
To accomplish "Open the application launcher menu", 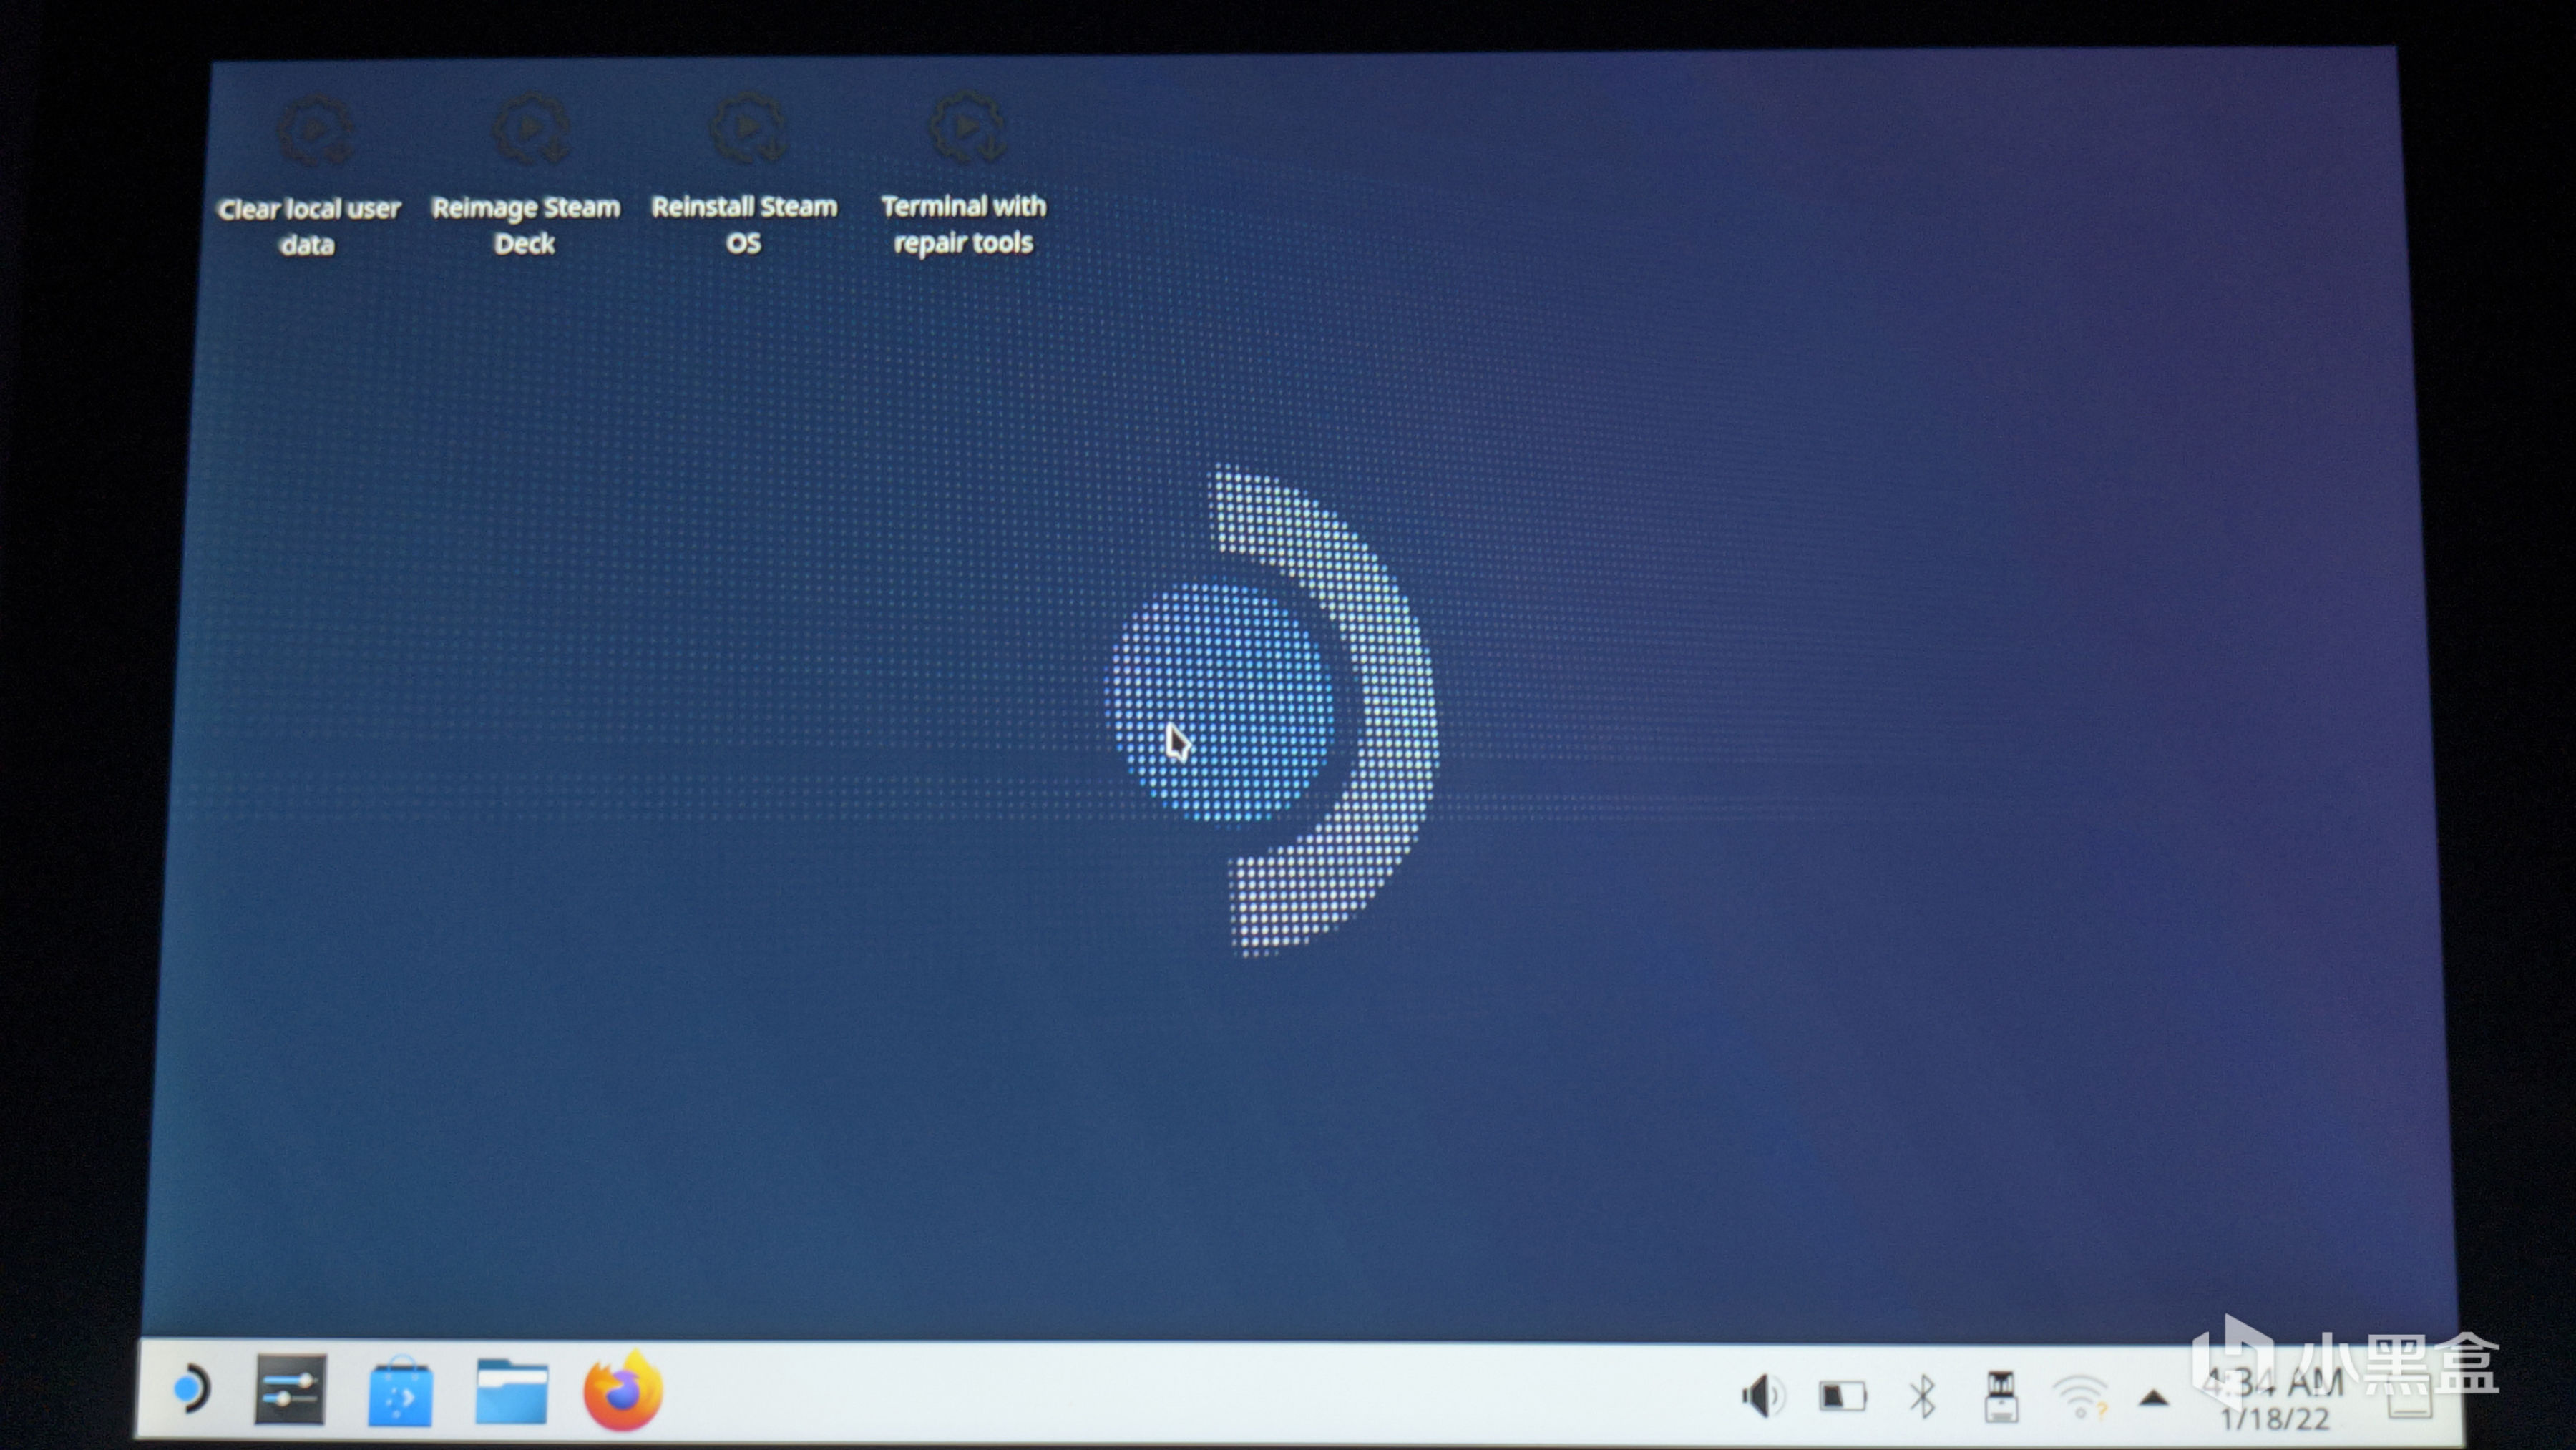I will [190, 1389].
